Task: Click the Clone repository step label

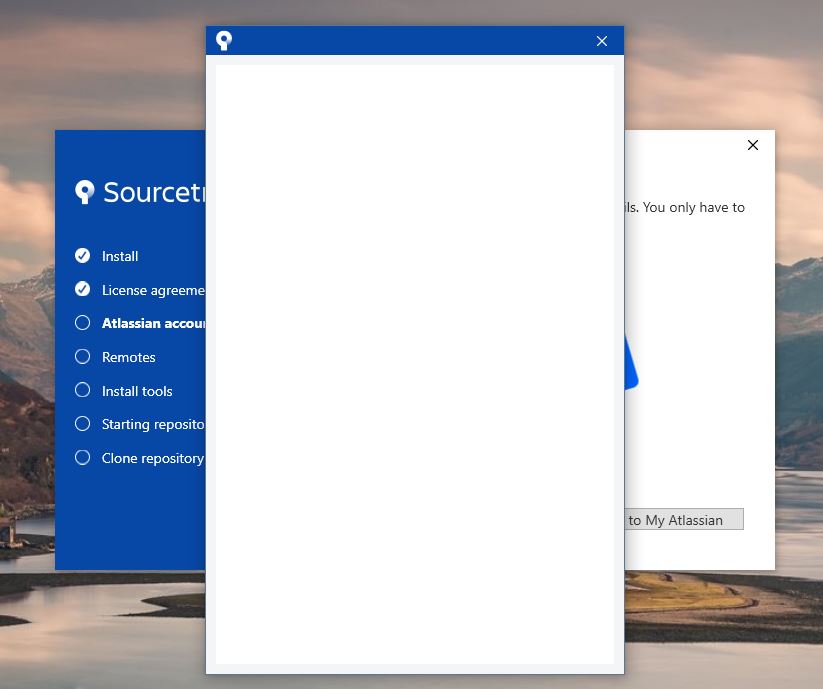Action: (153, 458)
